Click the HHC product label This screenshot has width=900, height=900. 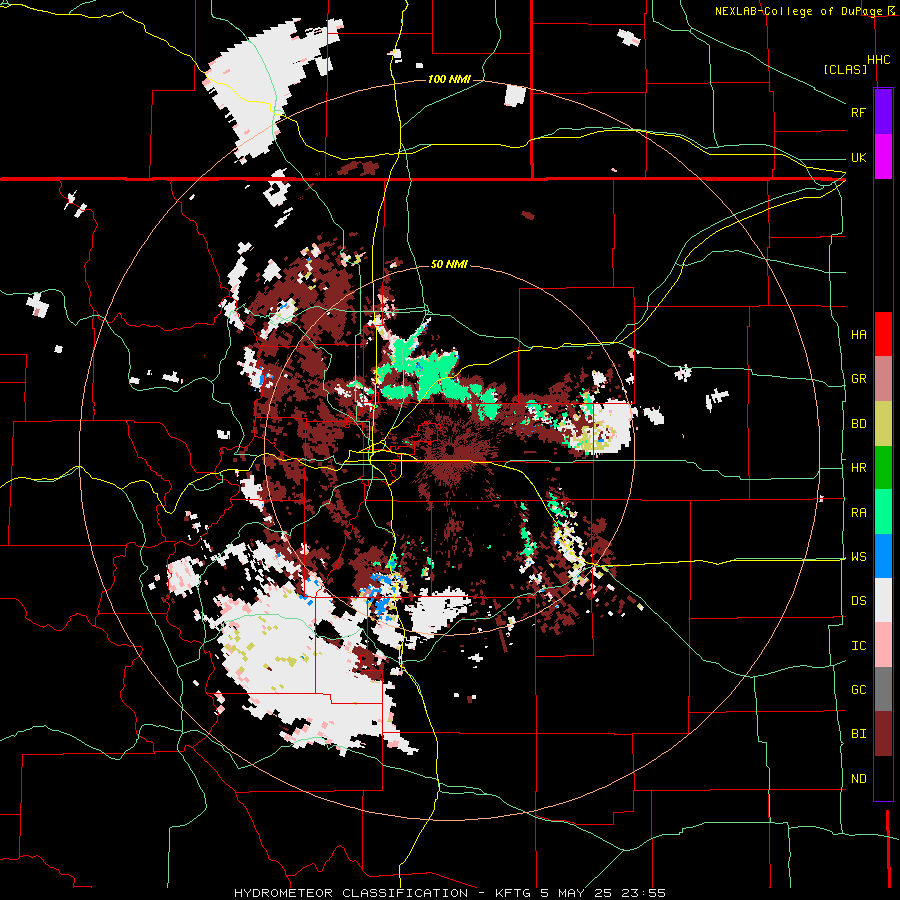tap(878, 60)
